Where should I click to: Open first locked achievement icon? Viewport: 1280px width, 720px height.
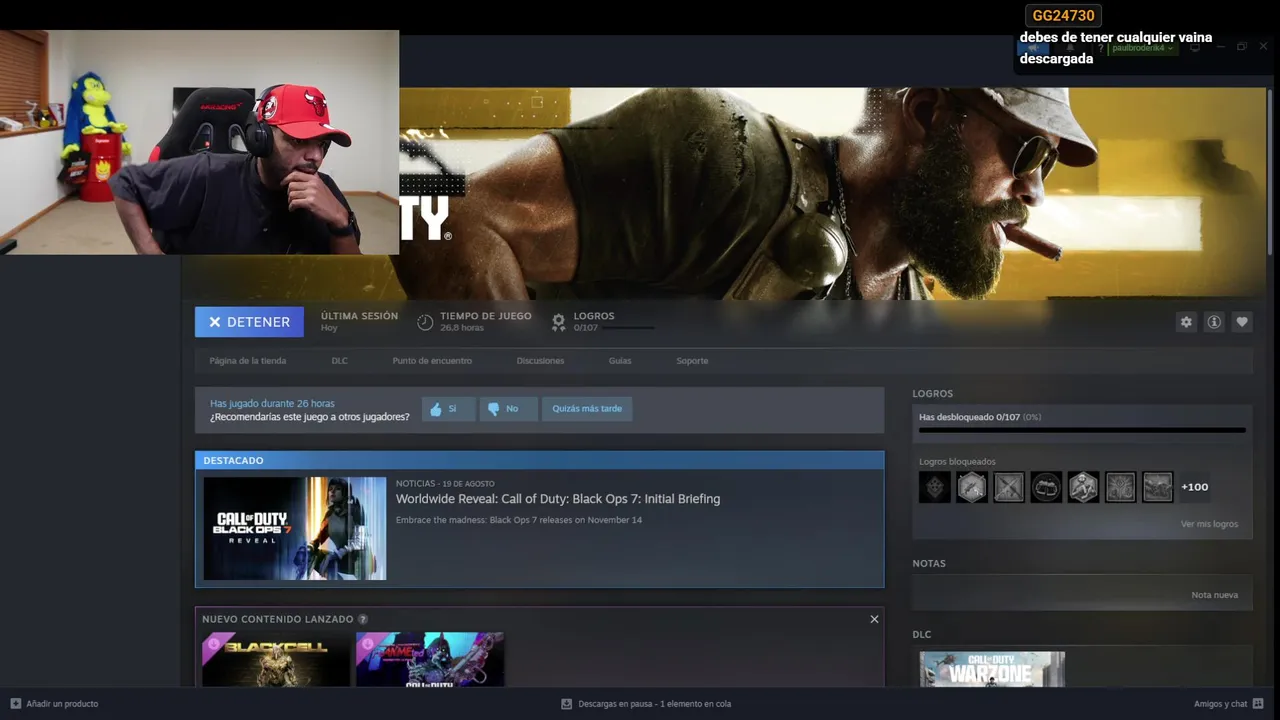[935, 487]
